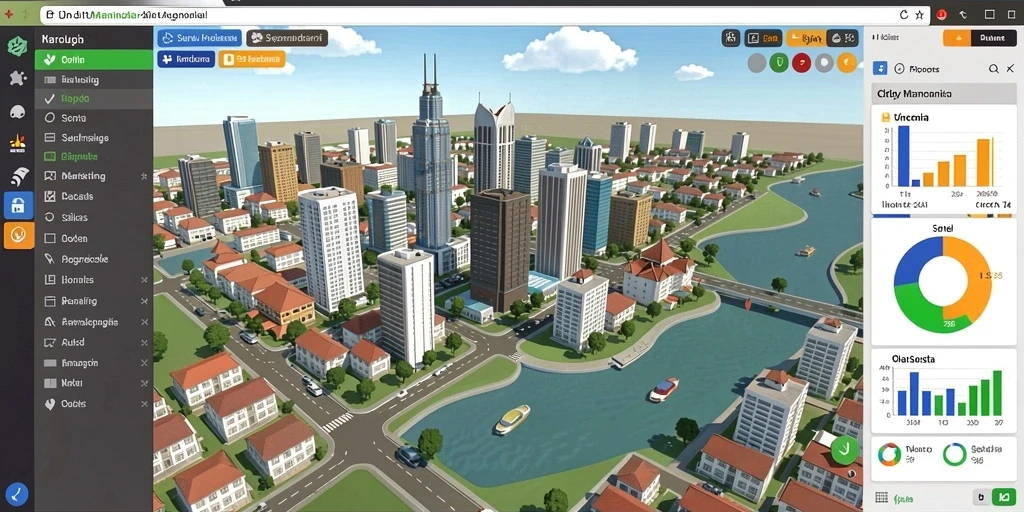Open the star expander on Marketing row
Image resolution: width=1024 pixels, height=512 pixels.
144,176
